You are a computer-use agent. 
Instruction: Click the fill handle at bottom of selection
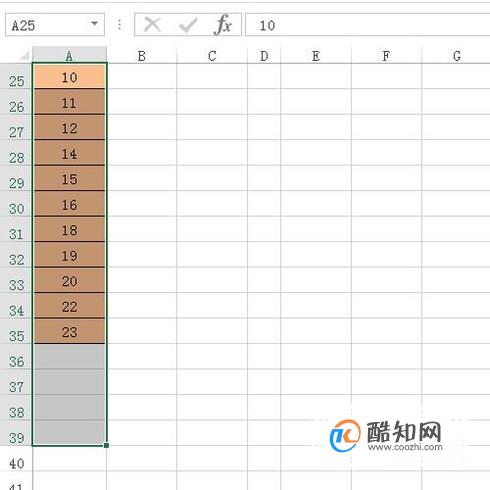coord(106,445)
